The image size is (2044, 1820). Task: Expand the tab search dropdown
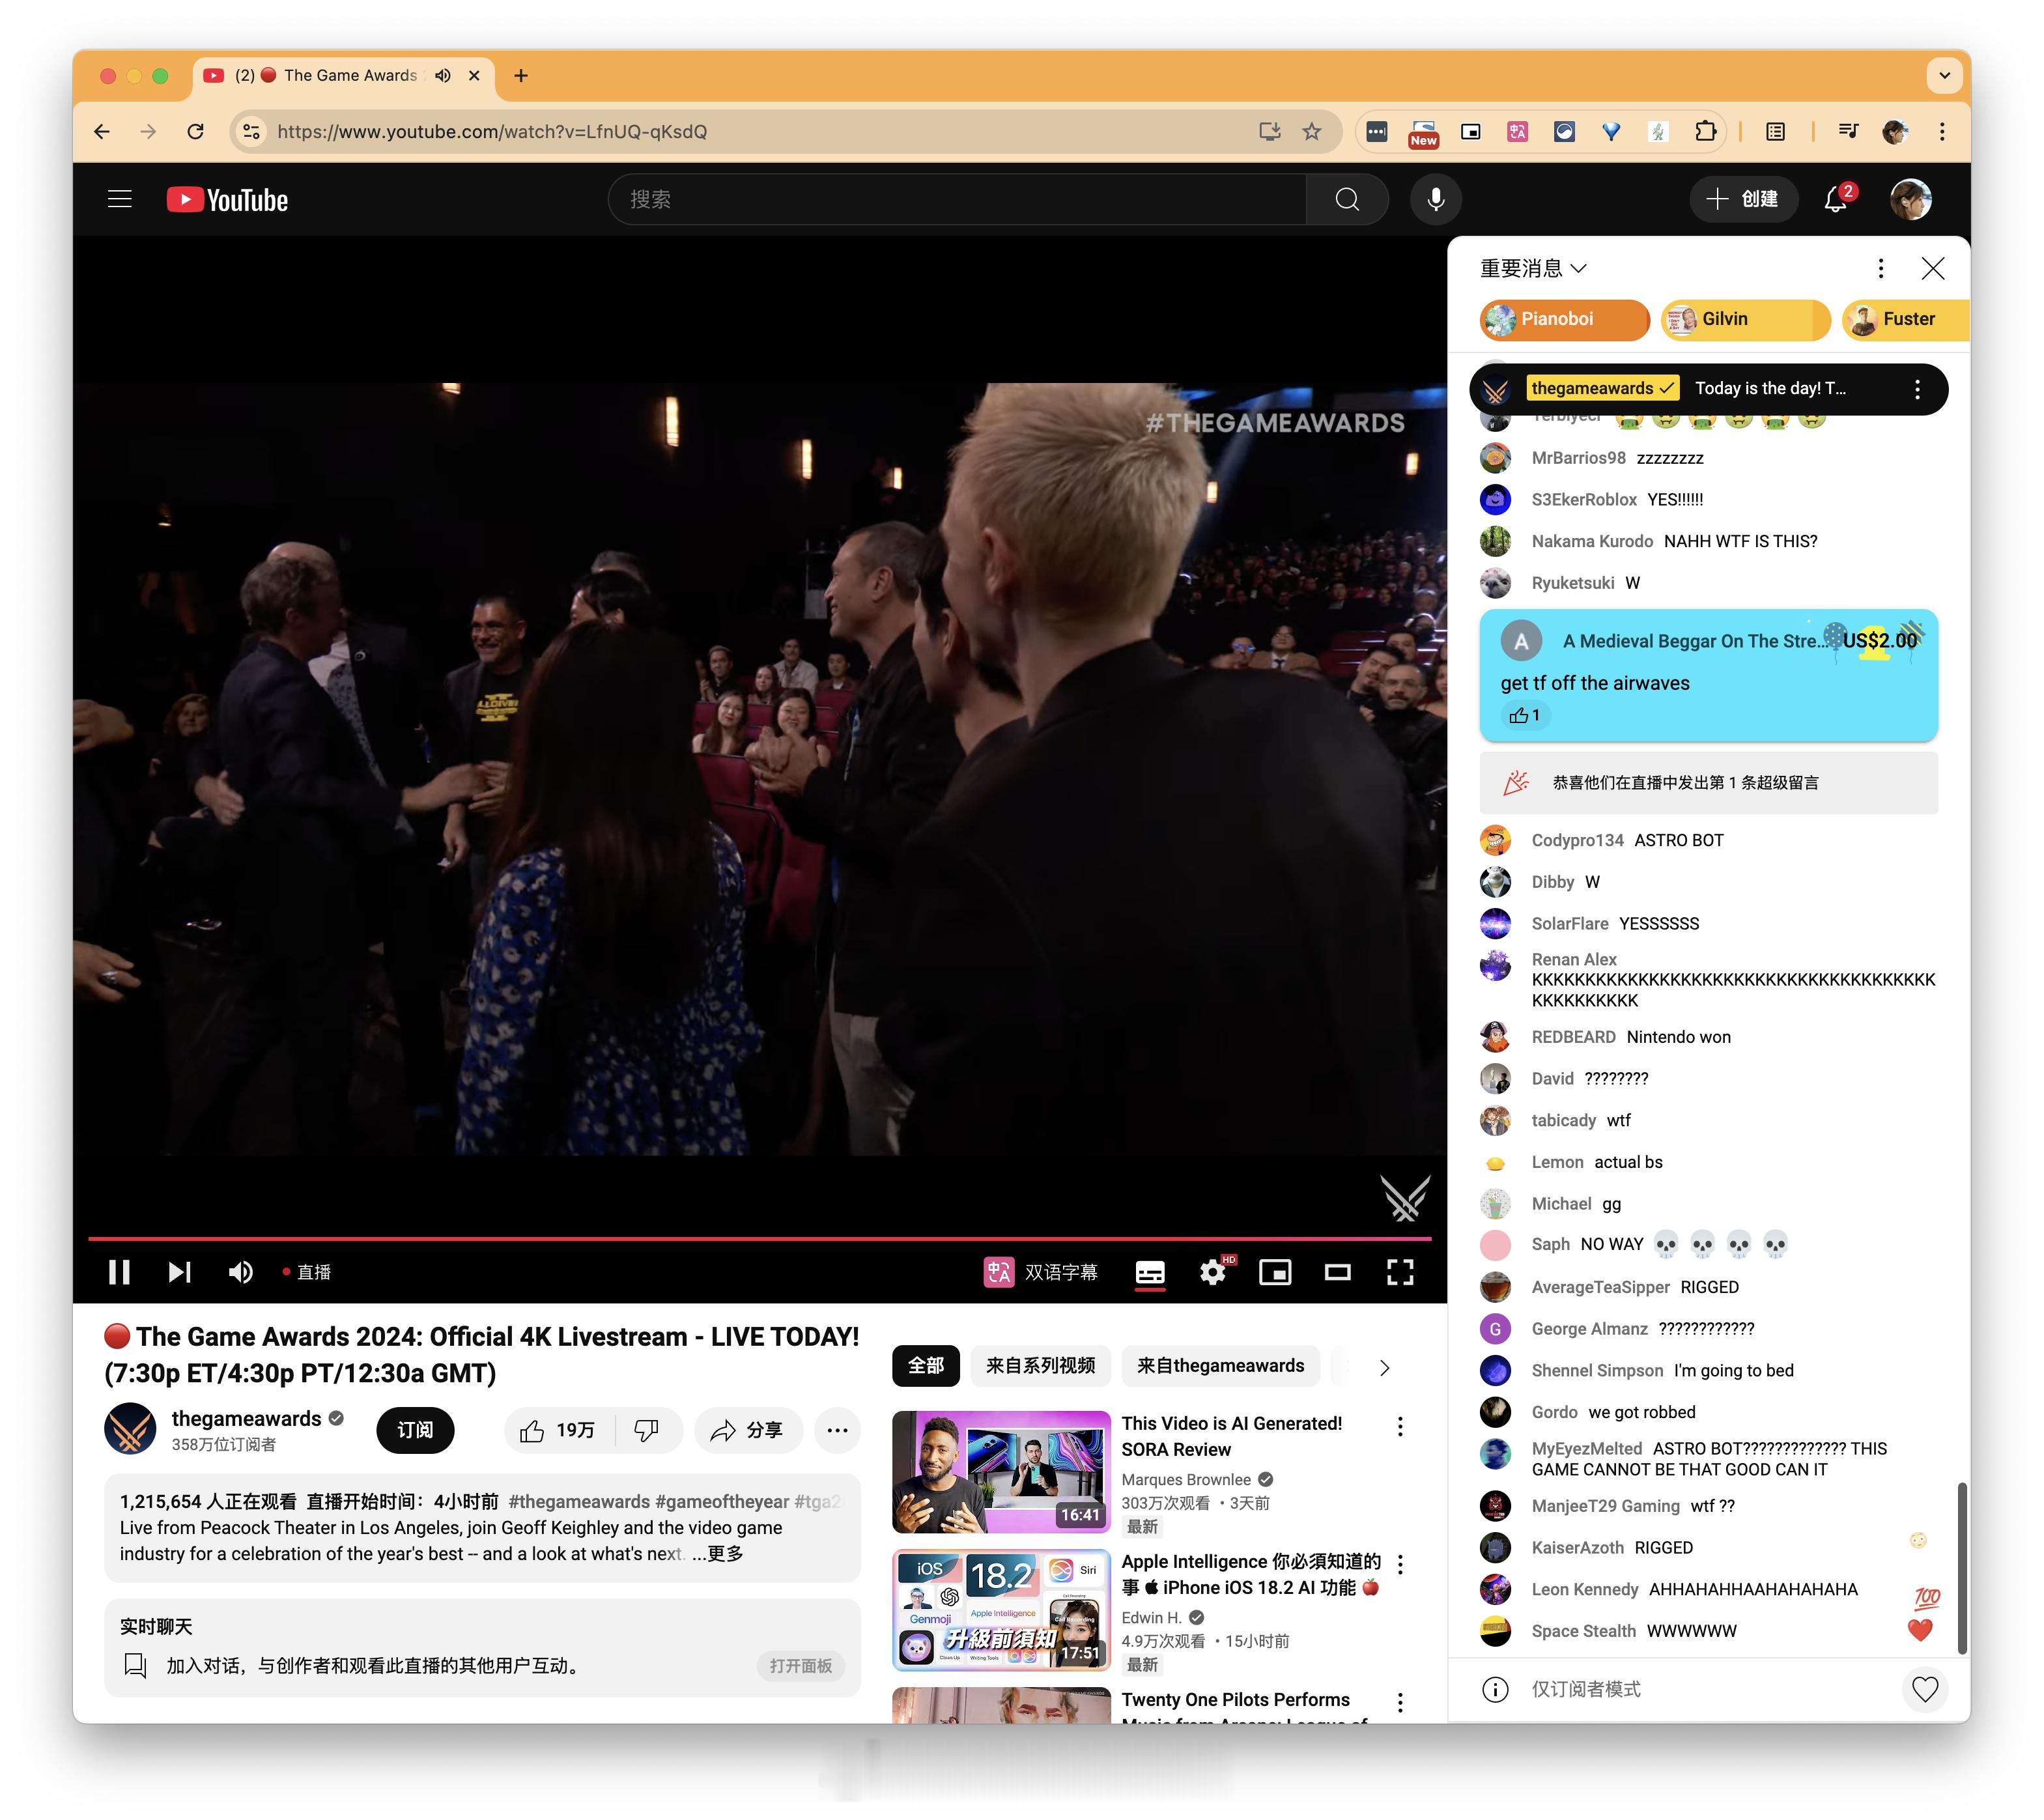[x=1945, y=76]
